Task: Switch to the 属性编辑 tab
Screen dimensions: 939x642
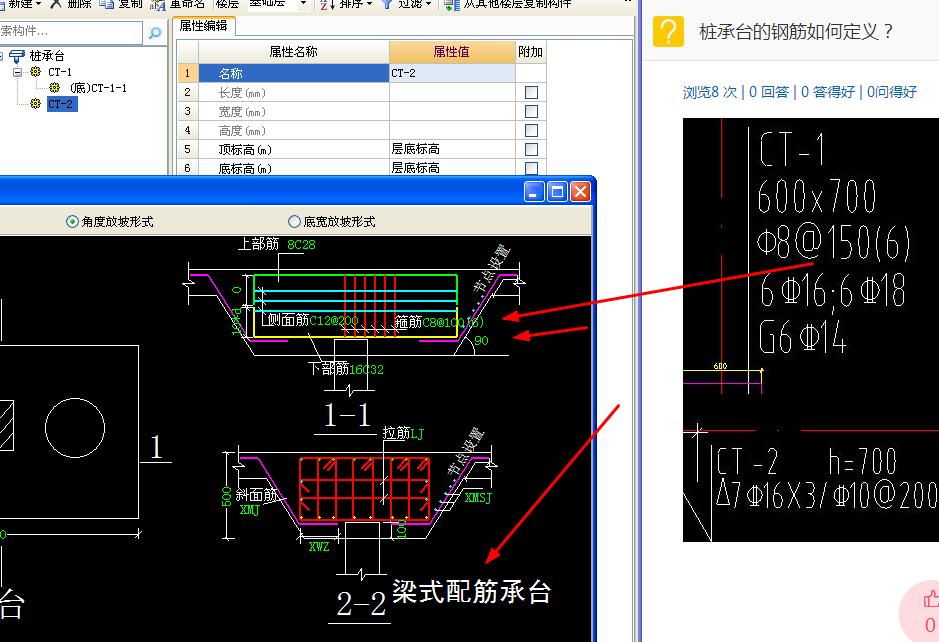Action: pos(203,26)
